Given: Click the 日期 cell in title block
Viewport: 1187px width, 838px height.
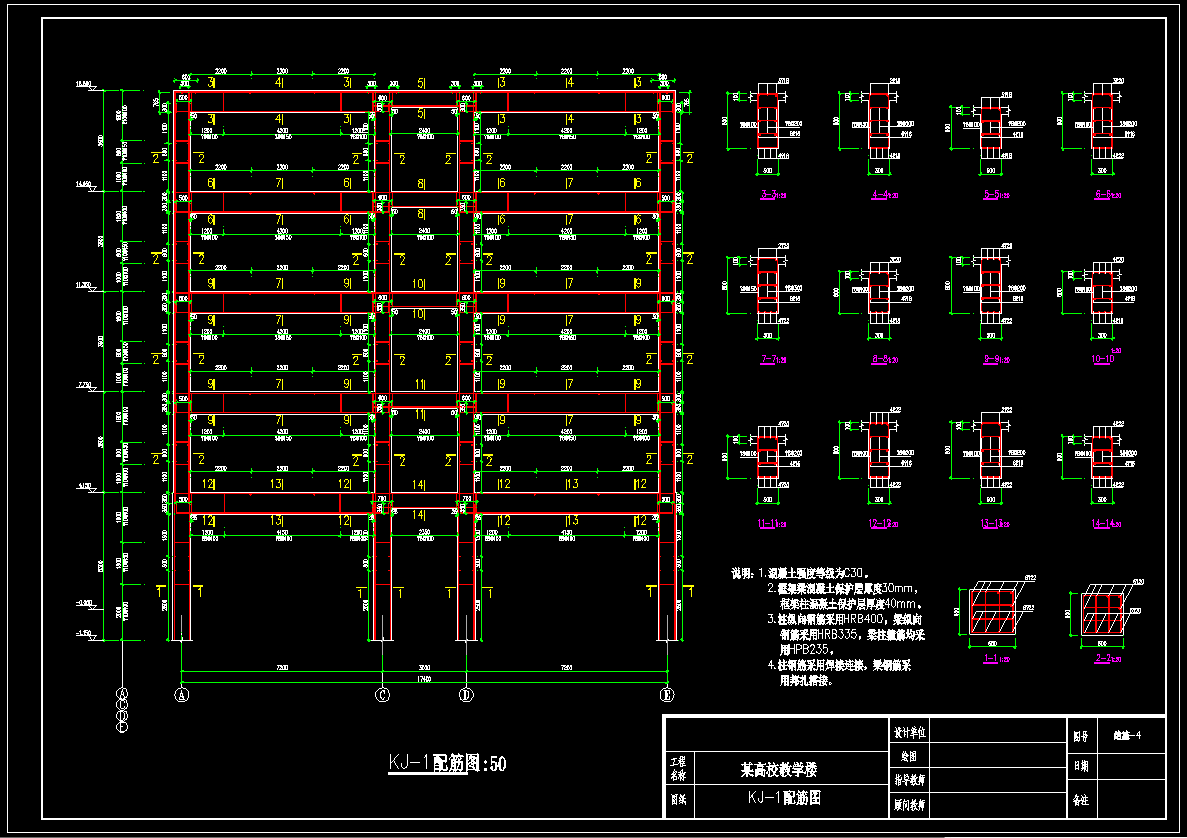Looking at the screenshot, I should pyautogui.click(x=1082, y=766).
